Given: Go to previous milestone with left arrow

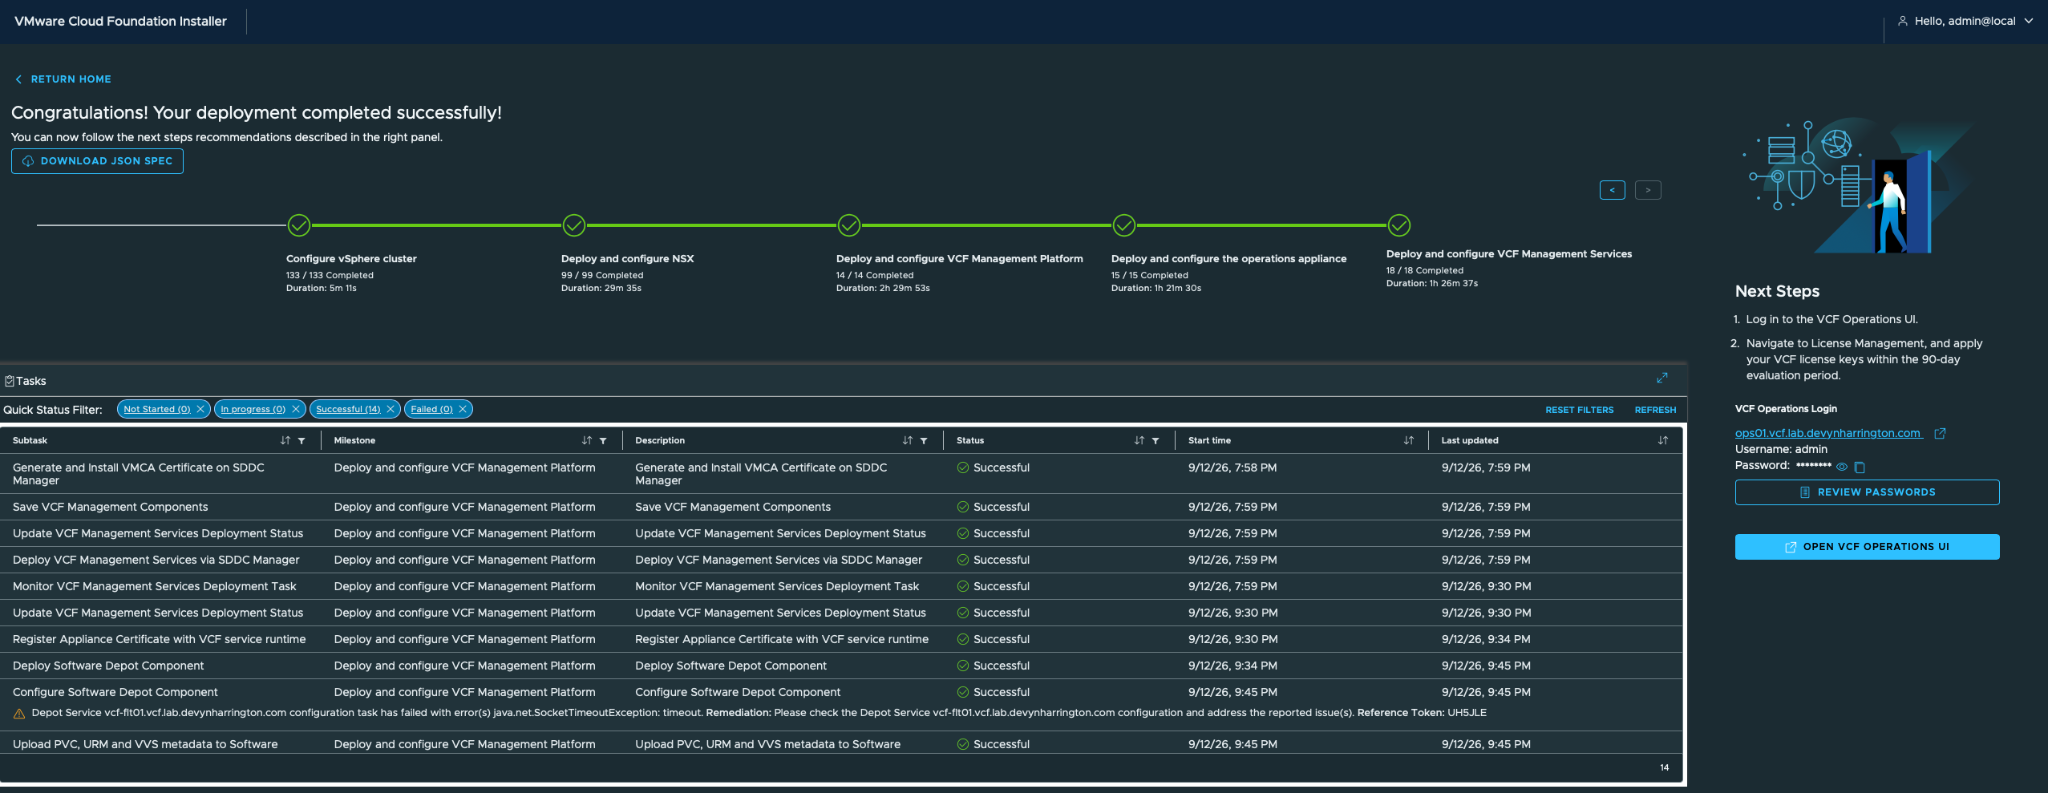Looking at the screenshot, I should point(1612,190).
